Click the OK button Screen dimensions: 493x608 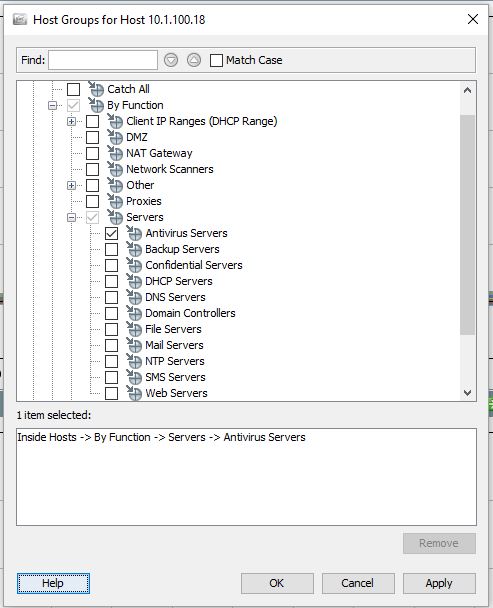[277, 583]
